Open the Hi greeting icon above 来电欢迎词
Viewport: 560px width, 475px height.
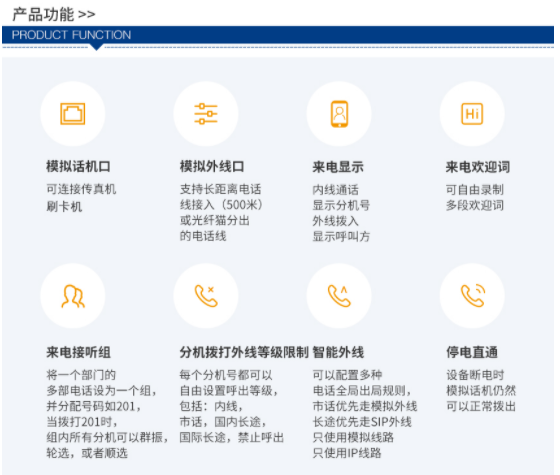(x=472, y=114)
